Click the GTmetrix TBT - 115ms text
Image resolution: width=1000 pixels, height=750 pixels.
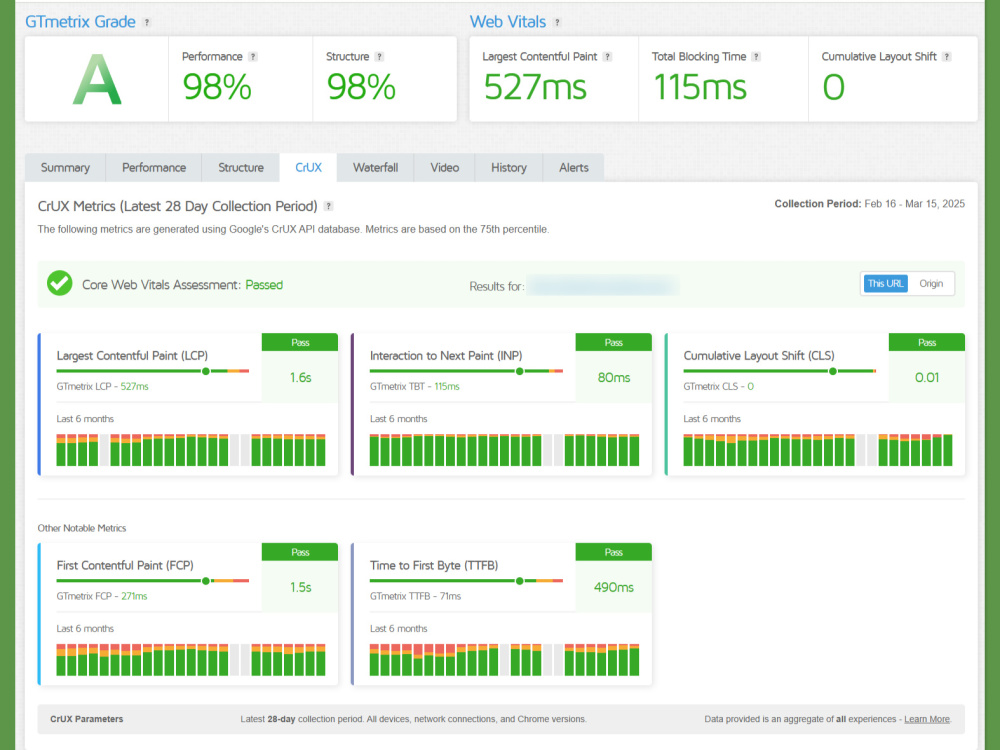point(415,386)
